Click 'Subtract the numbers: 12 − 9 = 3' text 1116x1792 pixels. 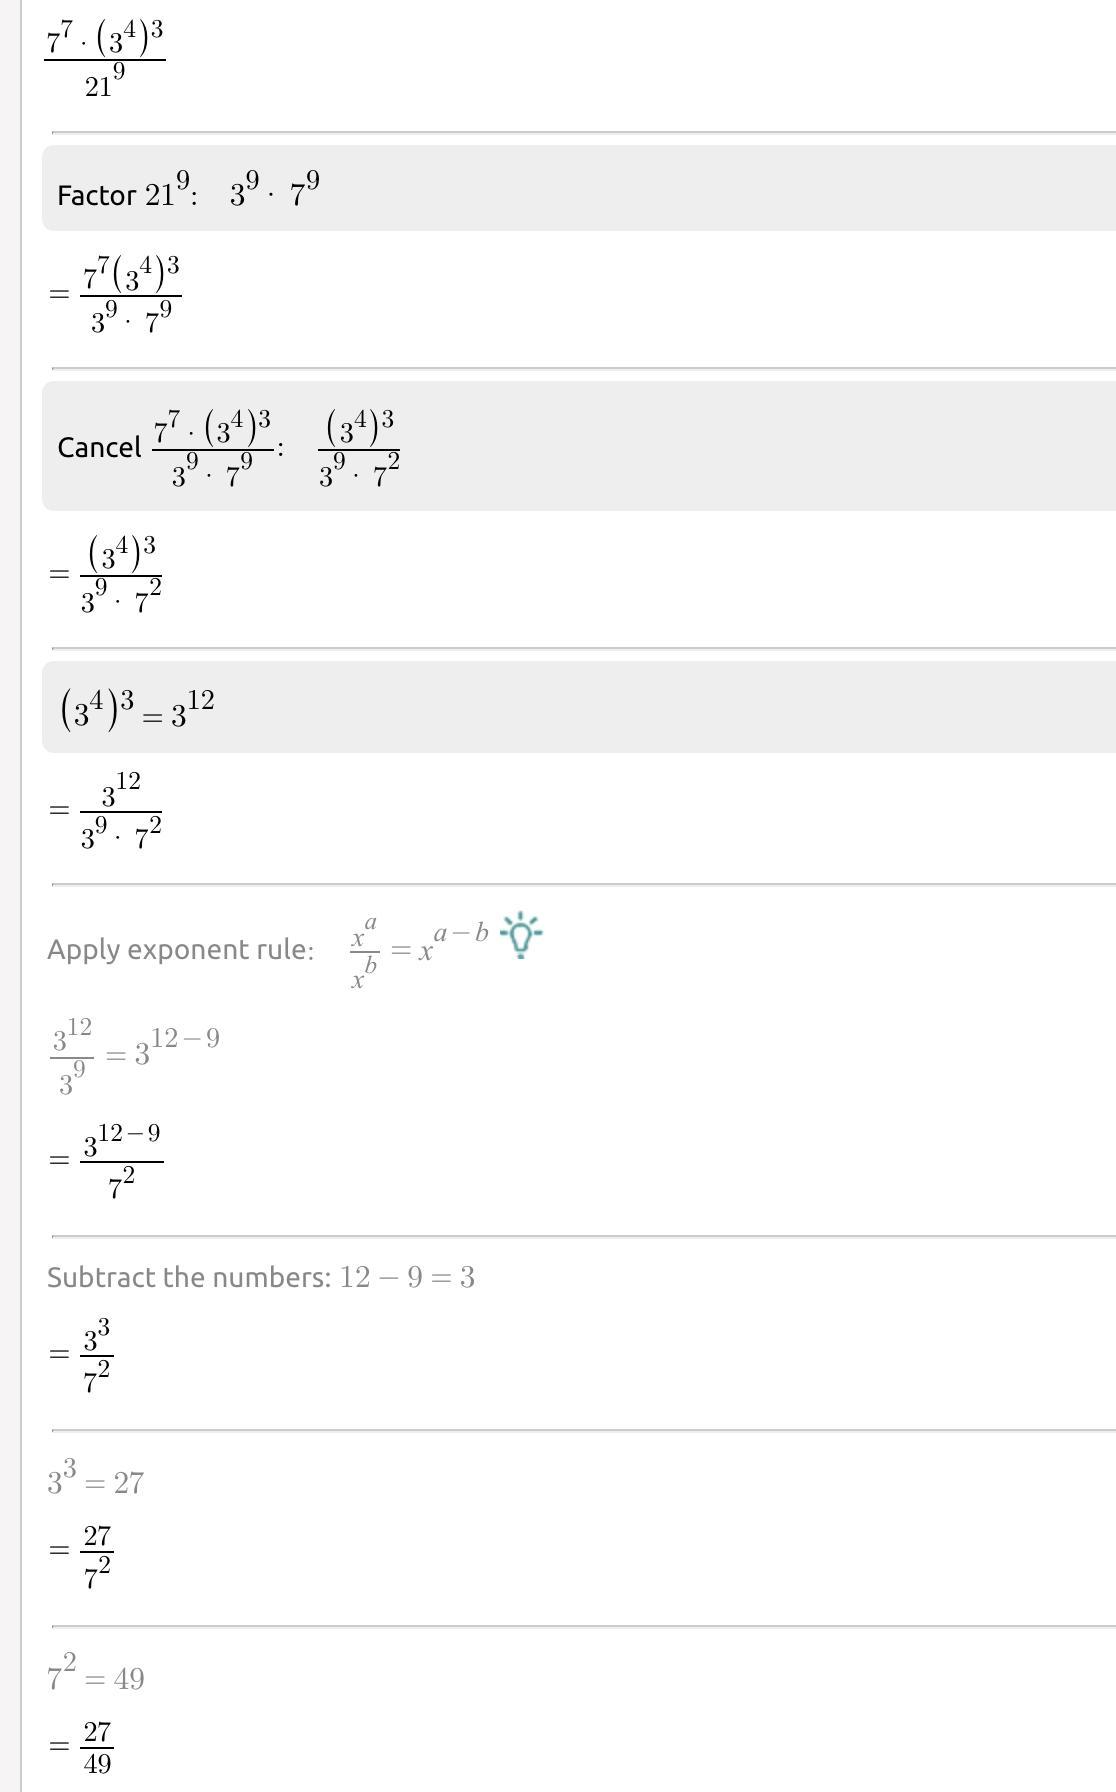click(x=260, y=1277)
